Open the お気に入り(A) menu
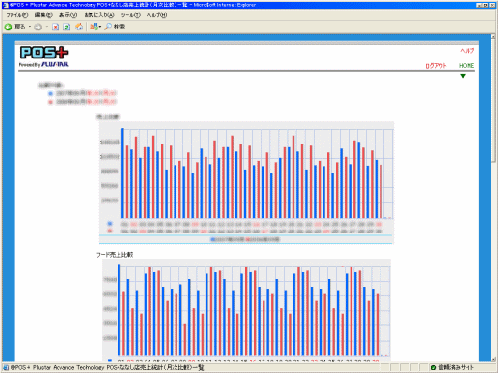Image resolution: width=498 pixels, height=373 pixels. [99, 15]
